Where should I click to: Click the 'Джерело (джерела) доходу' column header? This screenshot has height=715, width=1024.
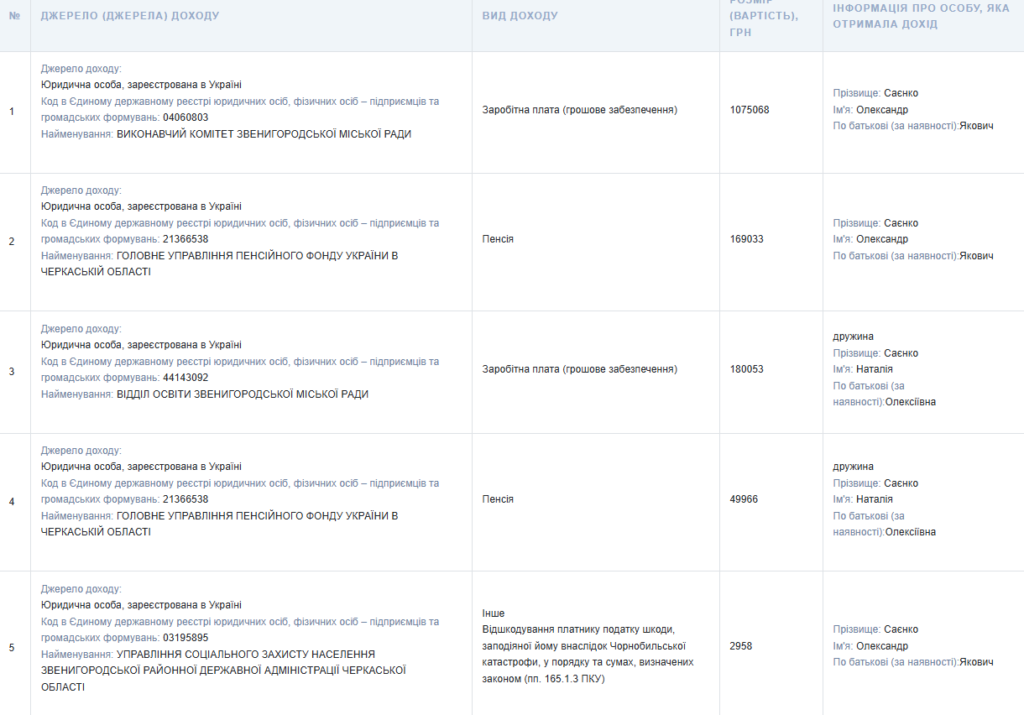130,17
